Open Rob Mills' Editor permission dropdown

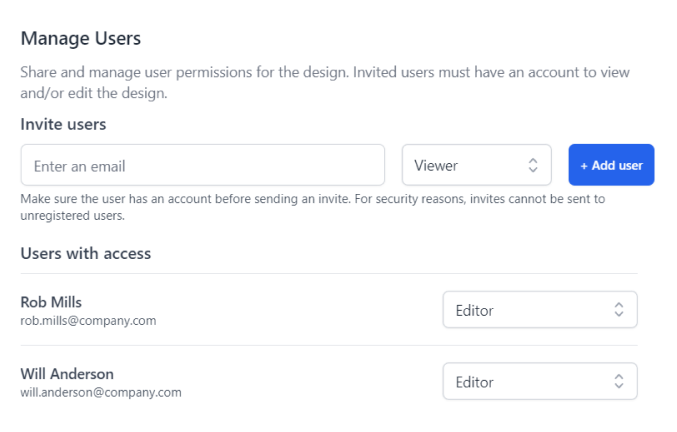pyautogui.click(x=539, y=310)
